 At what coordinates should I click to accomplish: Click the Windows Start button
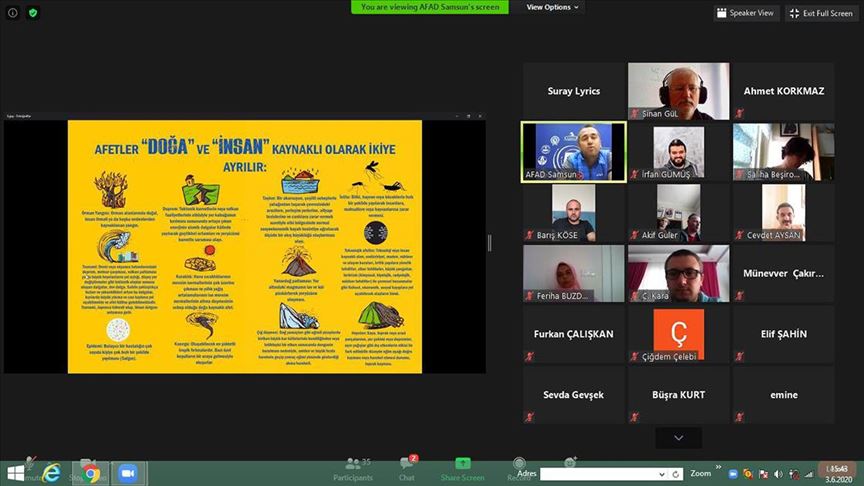[x=15, y=474]
